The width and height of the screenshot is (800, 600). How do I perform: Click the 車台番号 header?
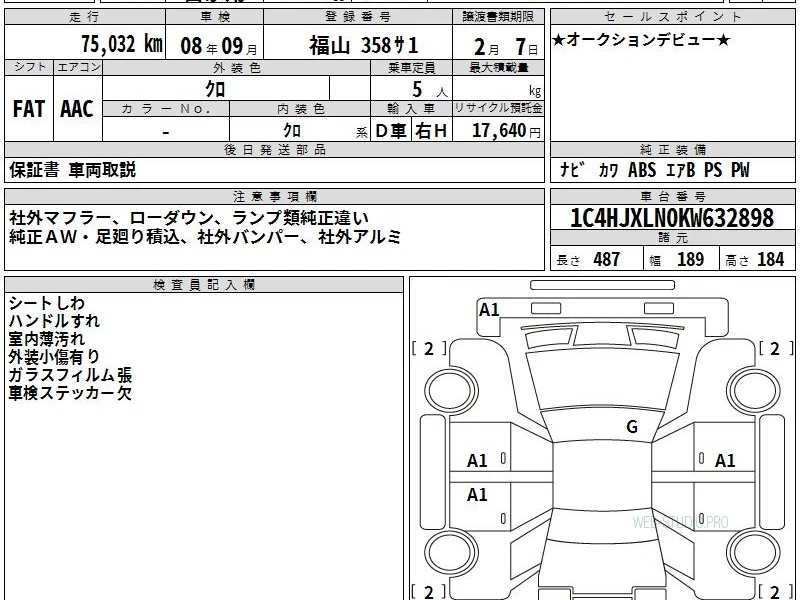click(x=672, y=196)
